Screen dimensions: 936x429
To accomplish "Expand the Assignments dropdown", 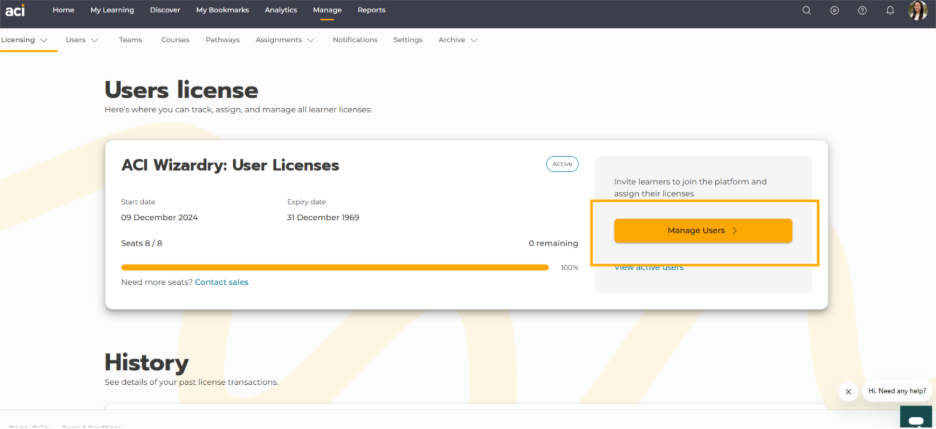I will click(285, 40).
